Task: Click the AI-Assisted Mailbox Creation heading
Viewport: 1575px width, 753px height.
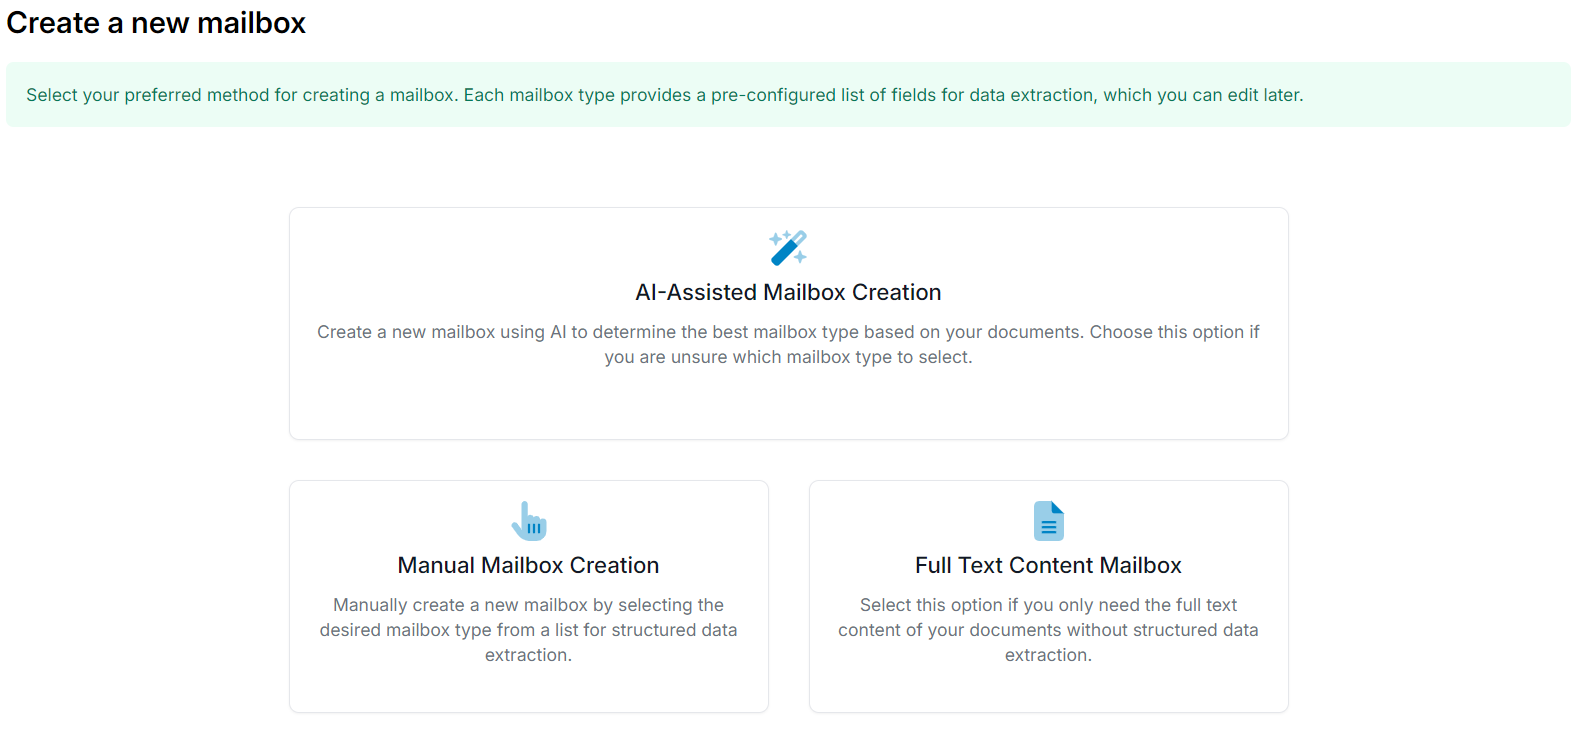Action: pyautogui.click(x=789, y=291)
